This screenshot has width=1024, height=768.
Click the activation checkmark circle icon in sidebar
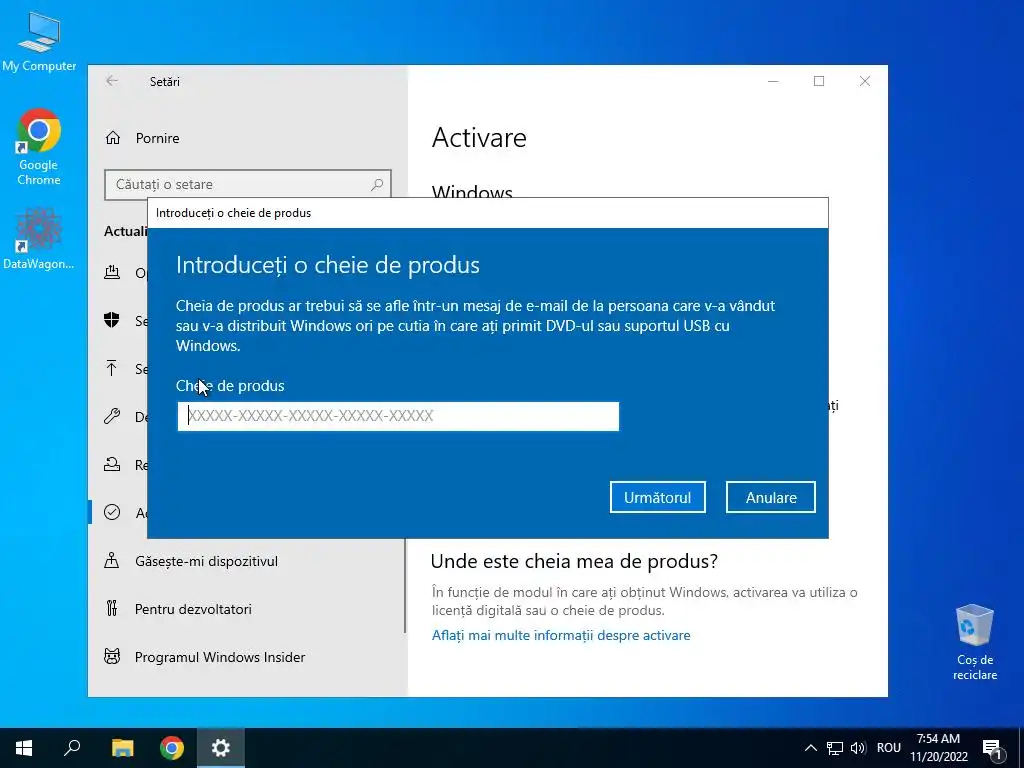[112, 512]
